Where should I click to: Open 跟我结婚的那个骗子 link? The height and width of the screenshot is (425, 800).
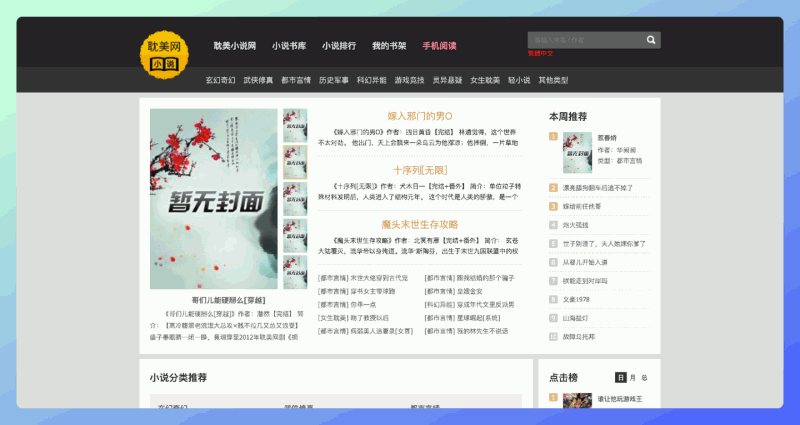(485, 278)
